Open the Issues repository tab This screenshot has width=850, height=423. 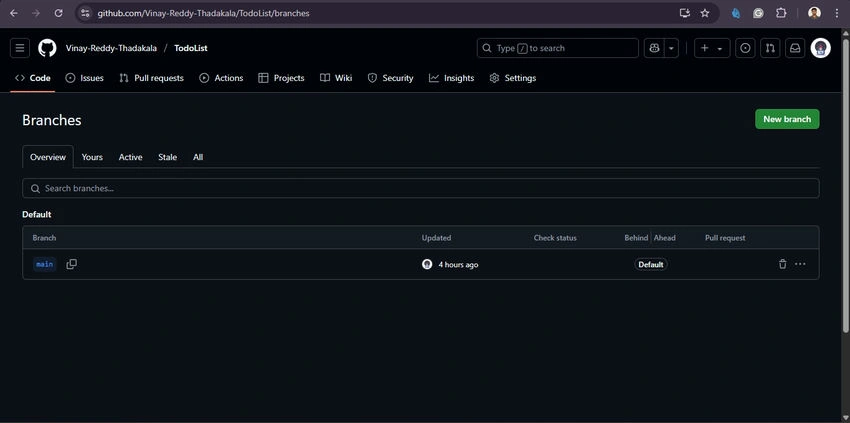tap(85, 78)
